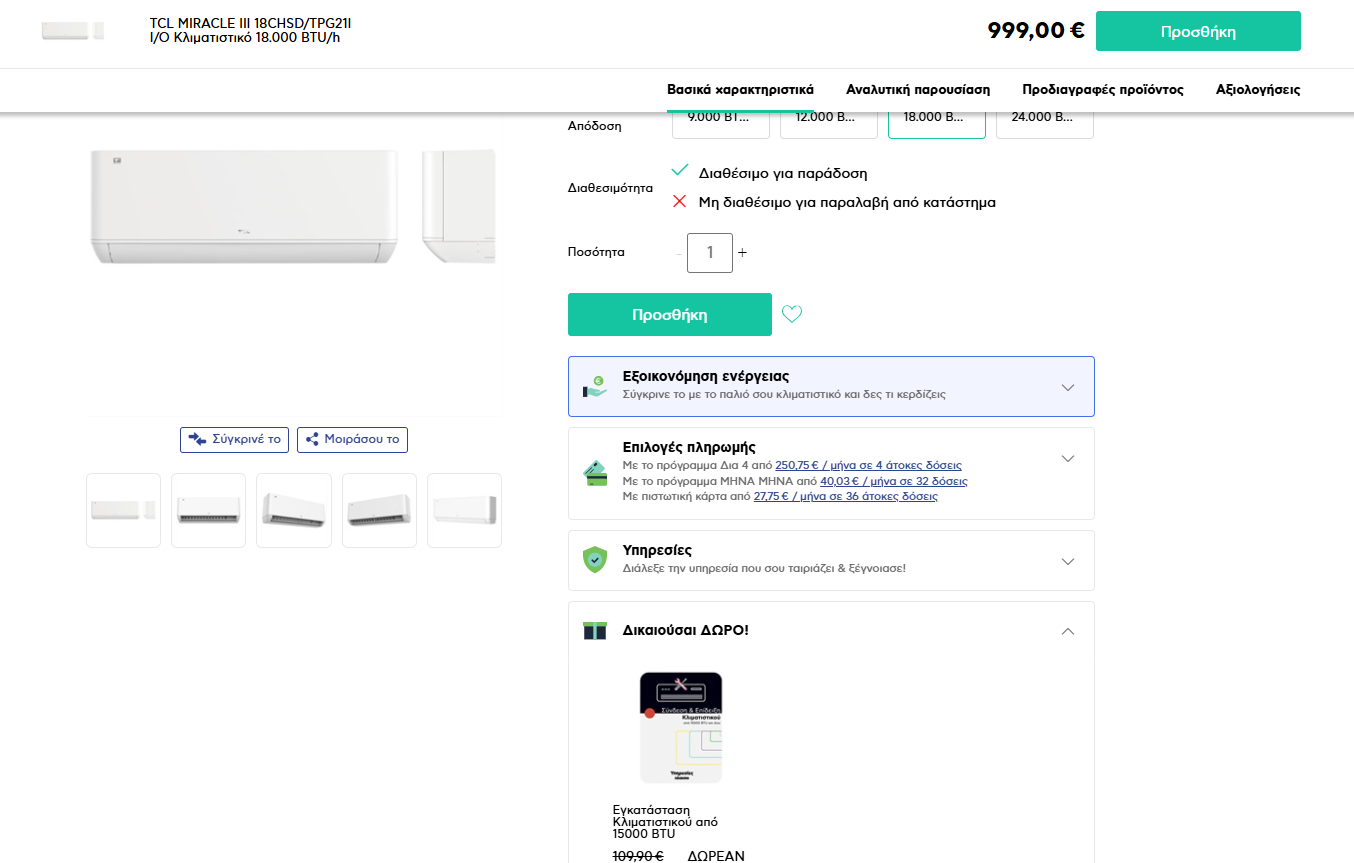Click the Διαθέσιμο για παράδοση text

(783, 173)
